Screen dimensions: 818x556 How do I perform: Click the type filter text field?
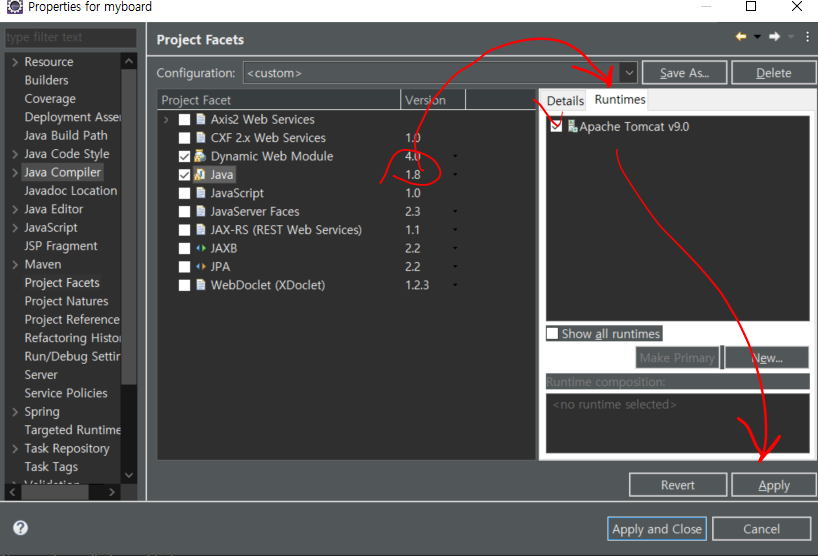click(x=71, y=38)
